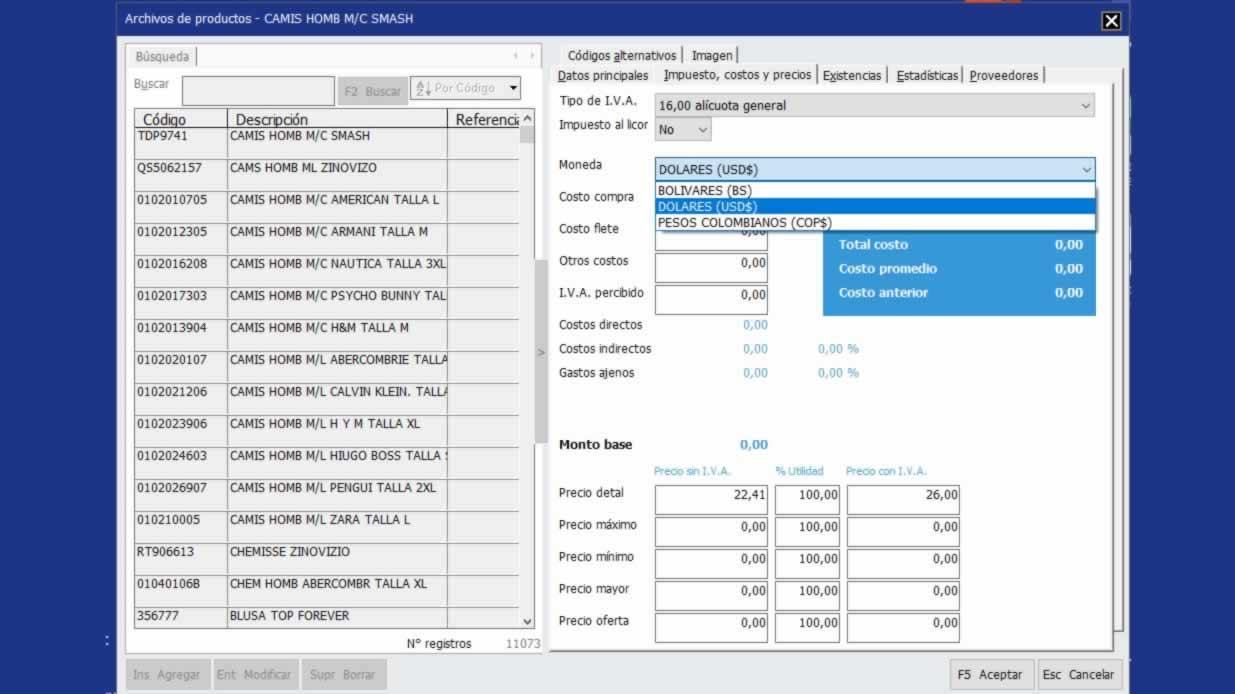Switch to the Existencias tab

(852, 76)
